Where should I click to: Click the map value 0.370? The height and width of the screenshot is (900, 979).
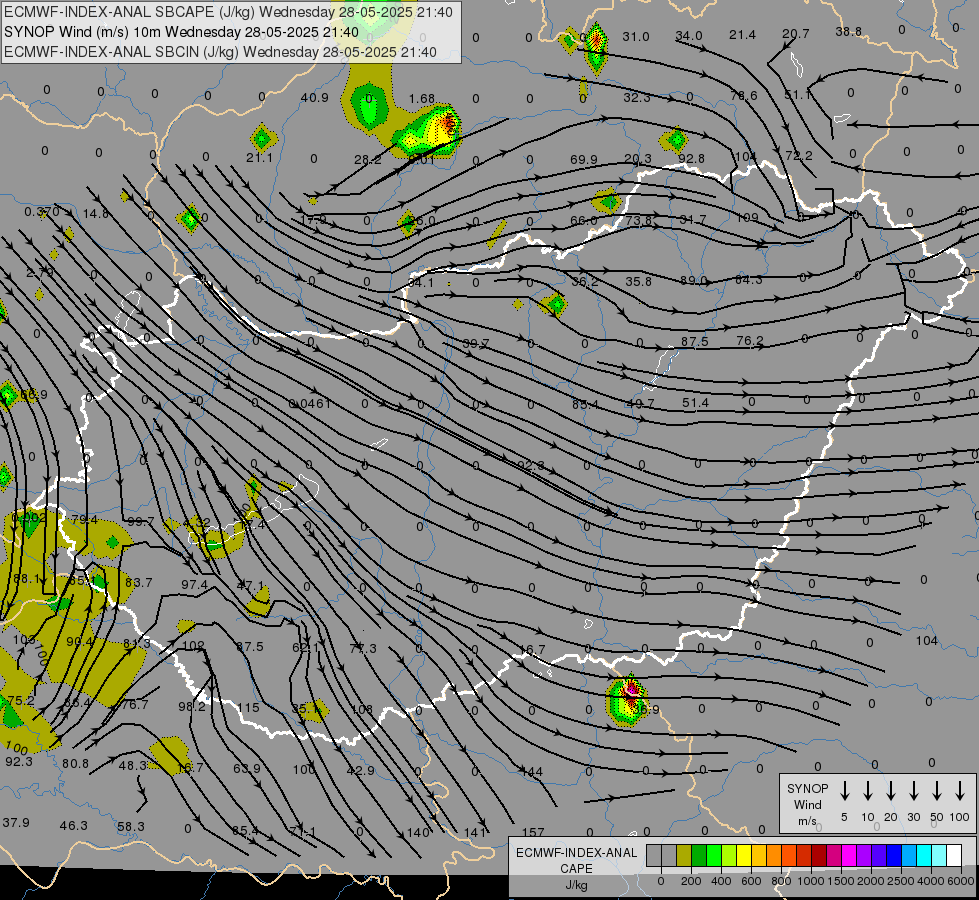click(x=42, y=212)
